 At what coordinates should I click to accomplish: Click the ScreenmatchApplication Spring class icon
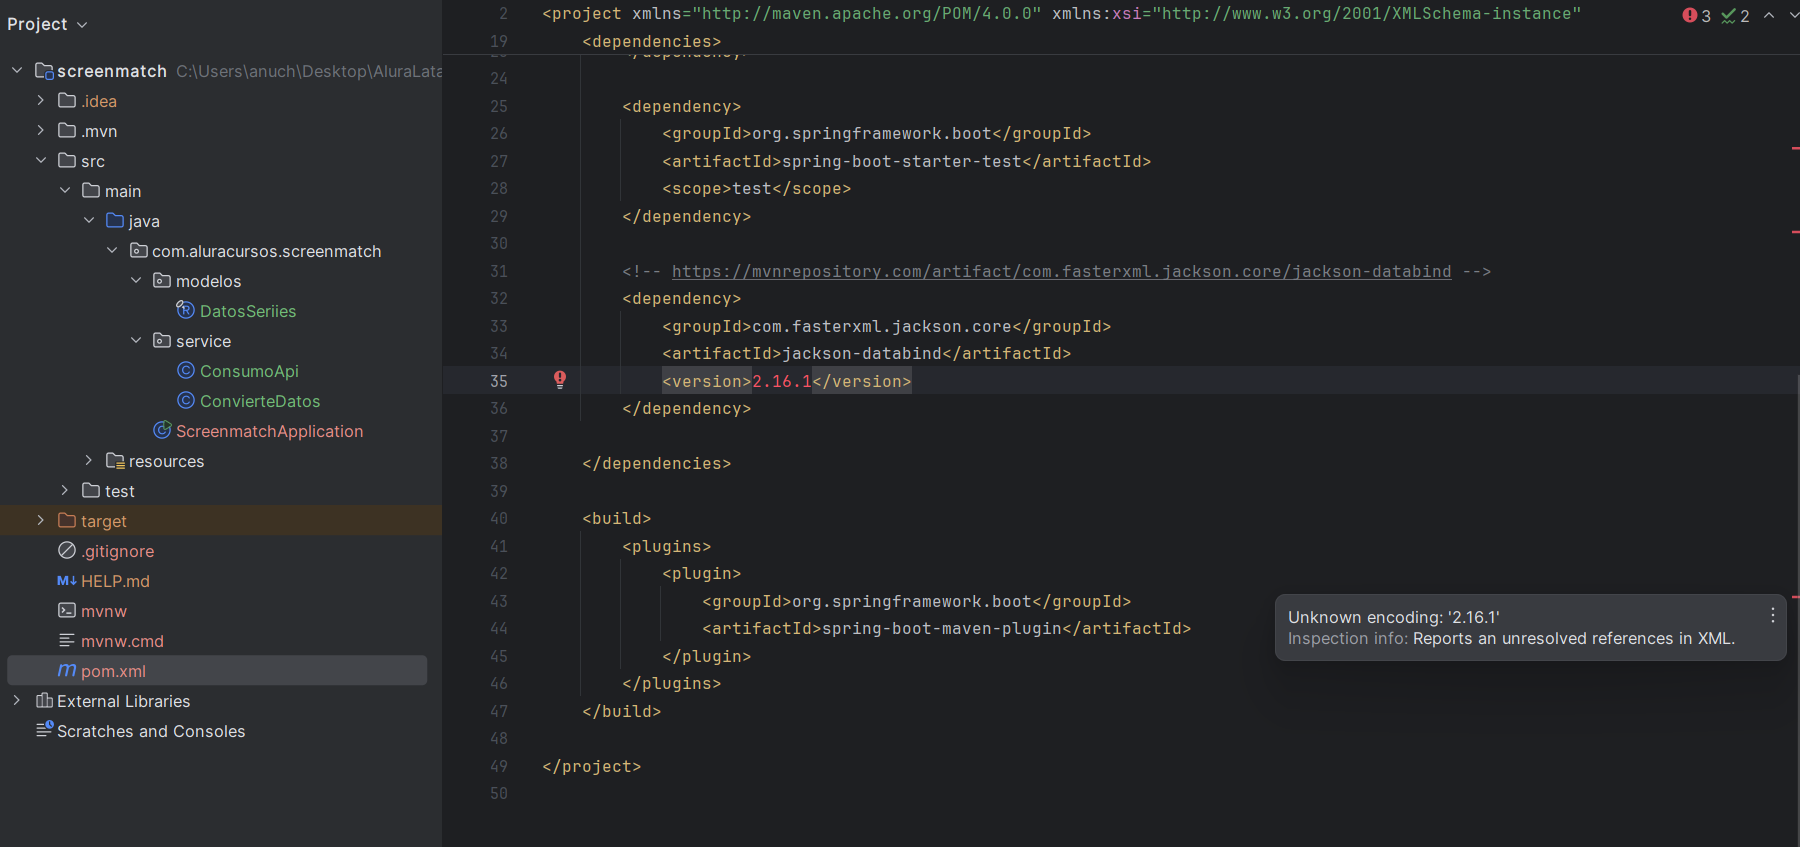(x=162, y=430)
